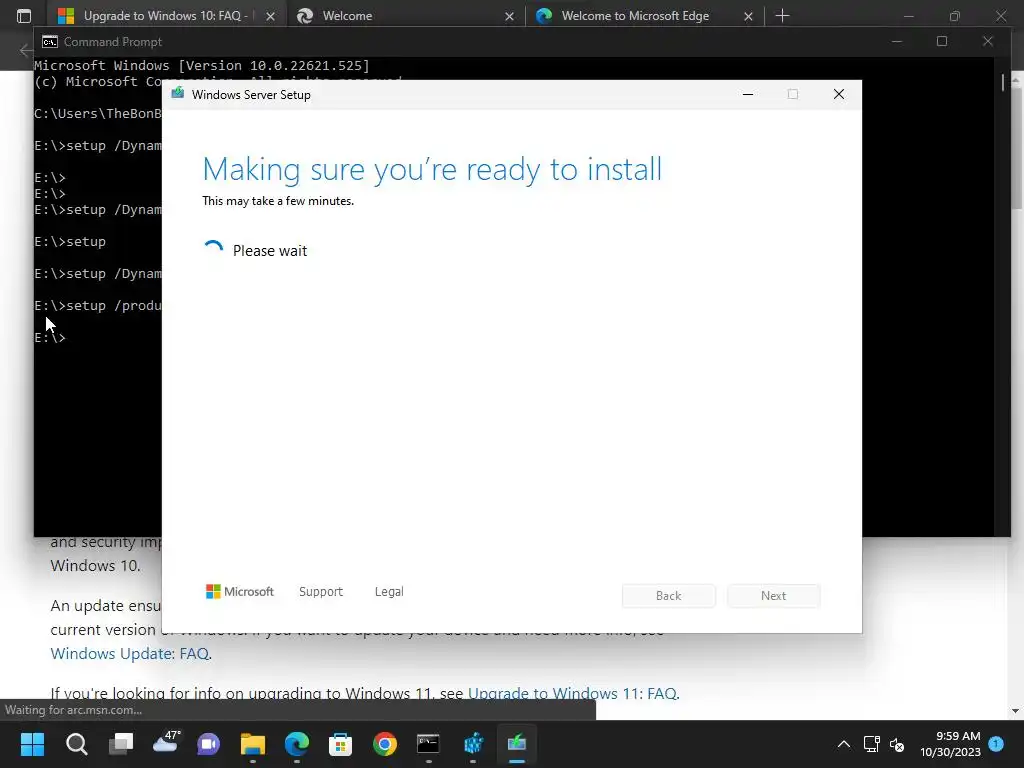
Task: Click the 'E:\>setup /produ' line in Command Prompt
Action: point(98,306)
